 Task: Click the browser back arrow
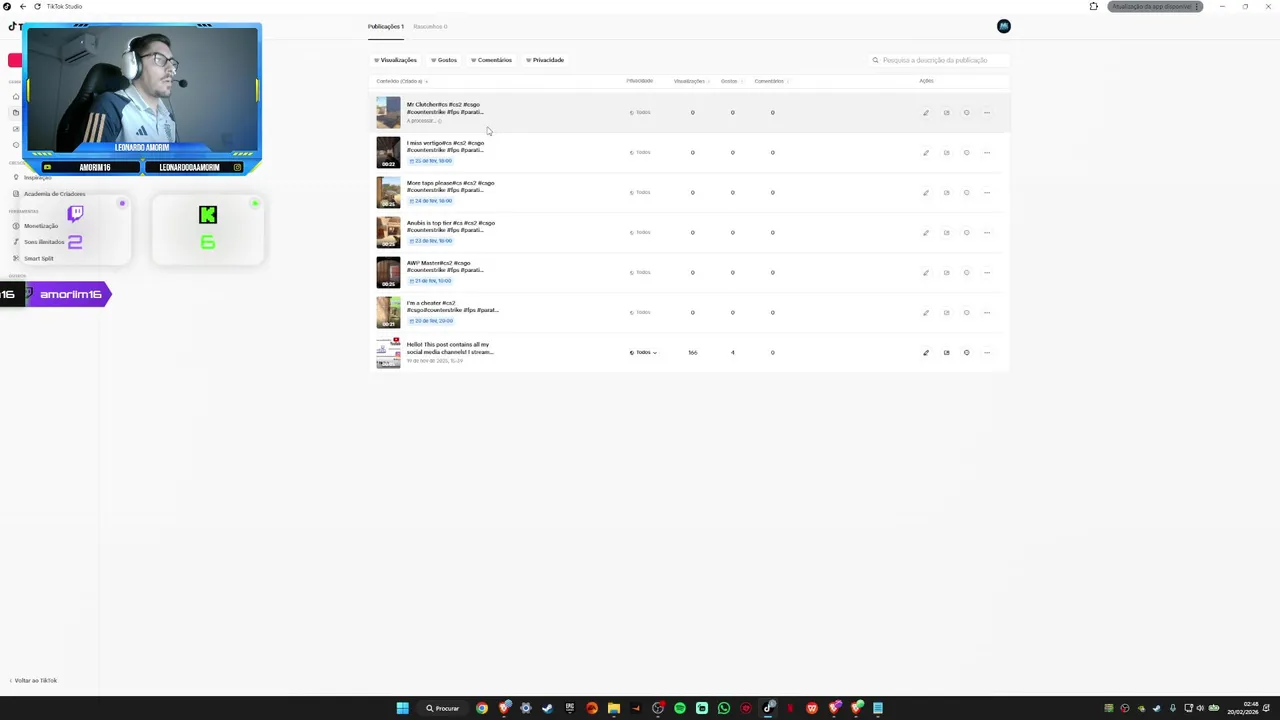click(x=22, y=7)
